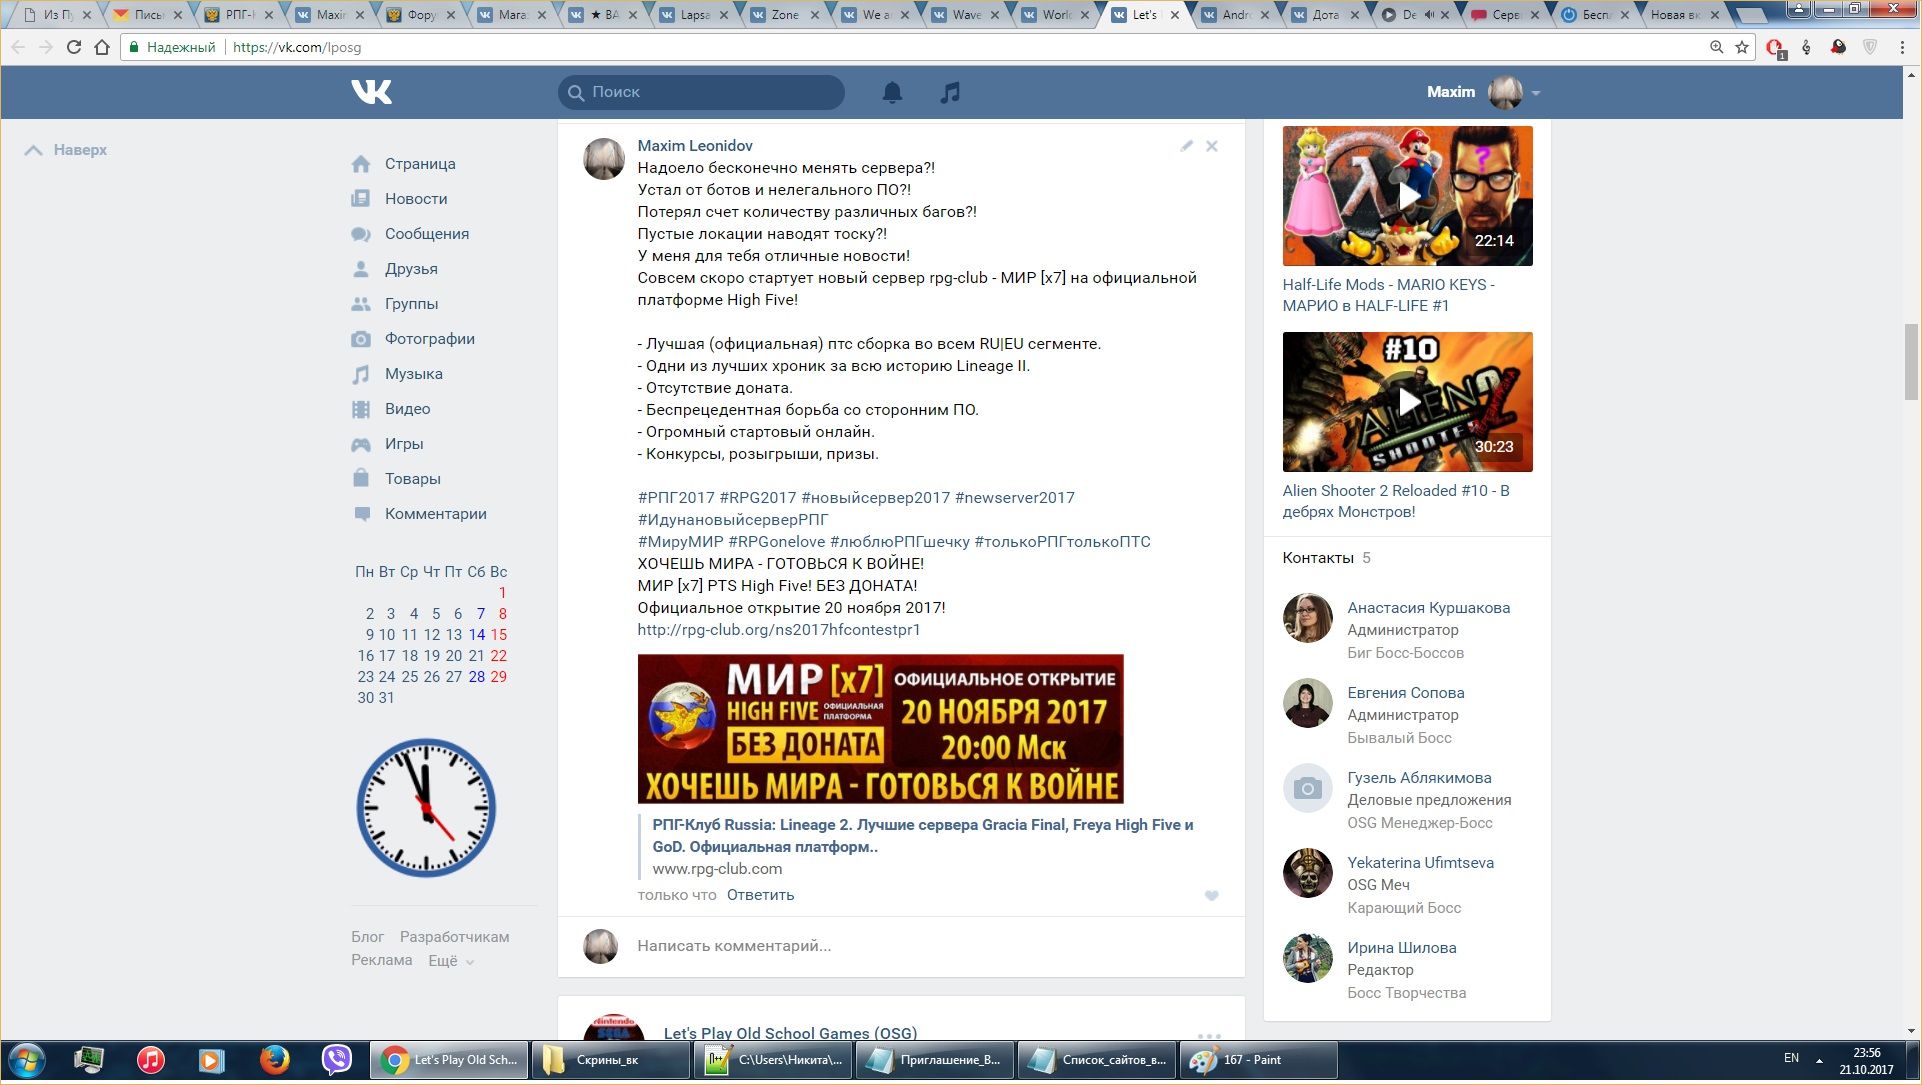Reload the page in browser
Screen dimensions: 1922x1085
74,47
